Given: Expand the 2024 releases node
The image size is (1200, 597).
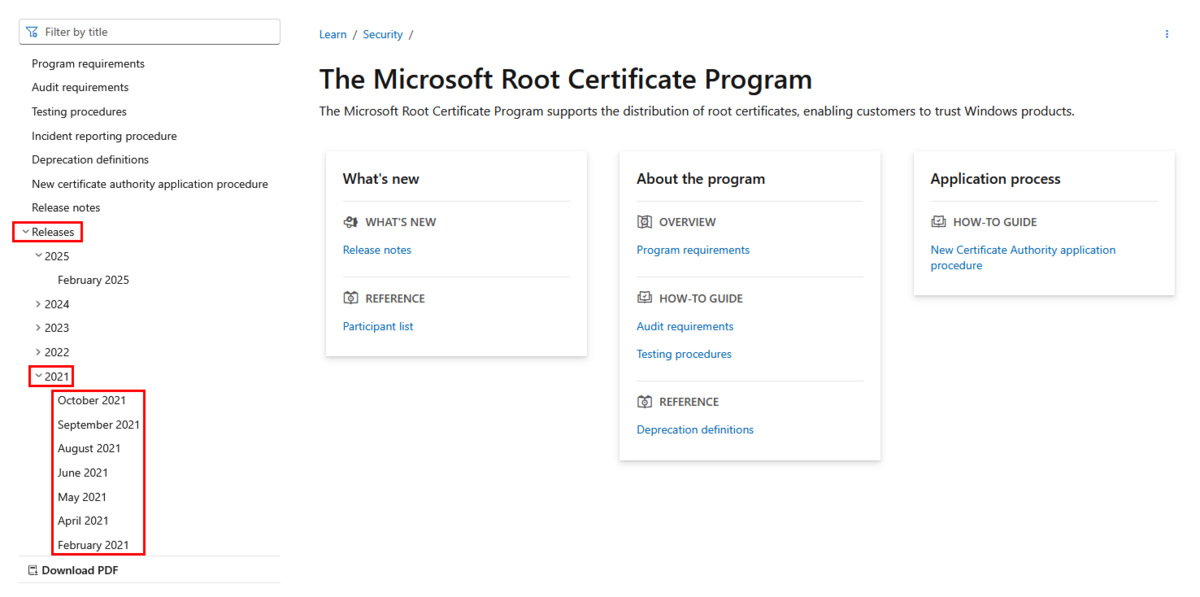Looking at the screenshot, I should click(x=39, y=304).
